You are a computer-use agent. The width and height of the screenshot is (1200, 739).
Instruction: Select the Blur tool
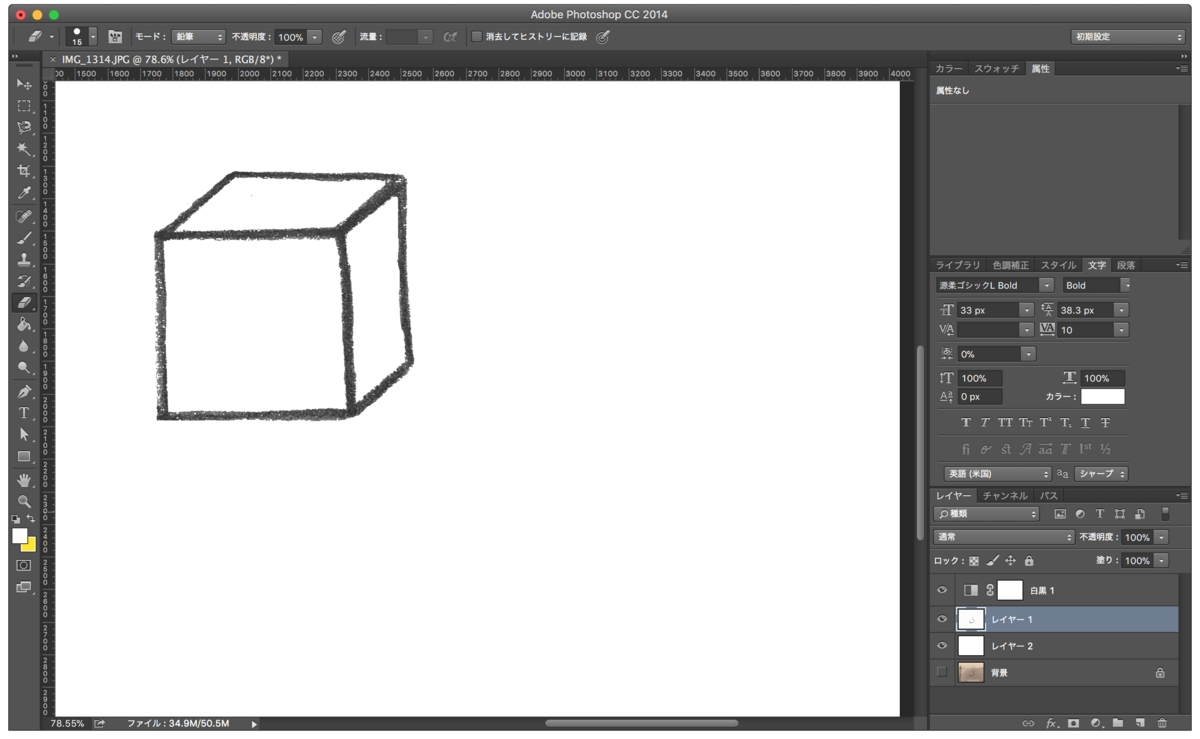pos(24,346)
